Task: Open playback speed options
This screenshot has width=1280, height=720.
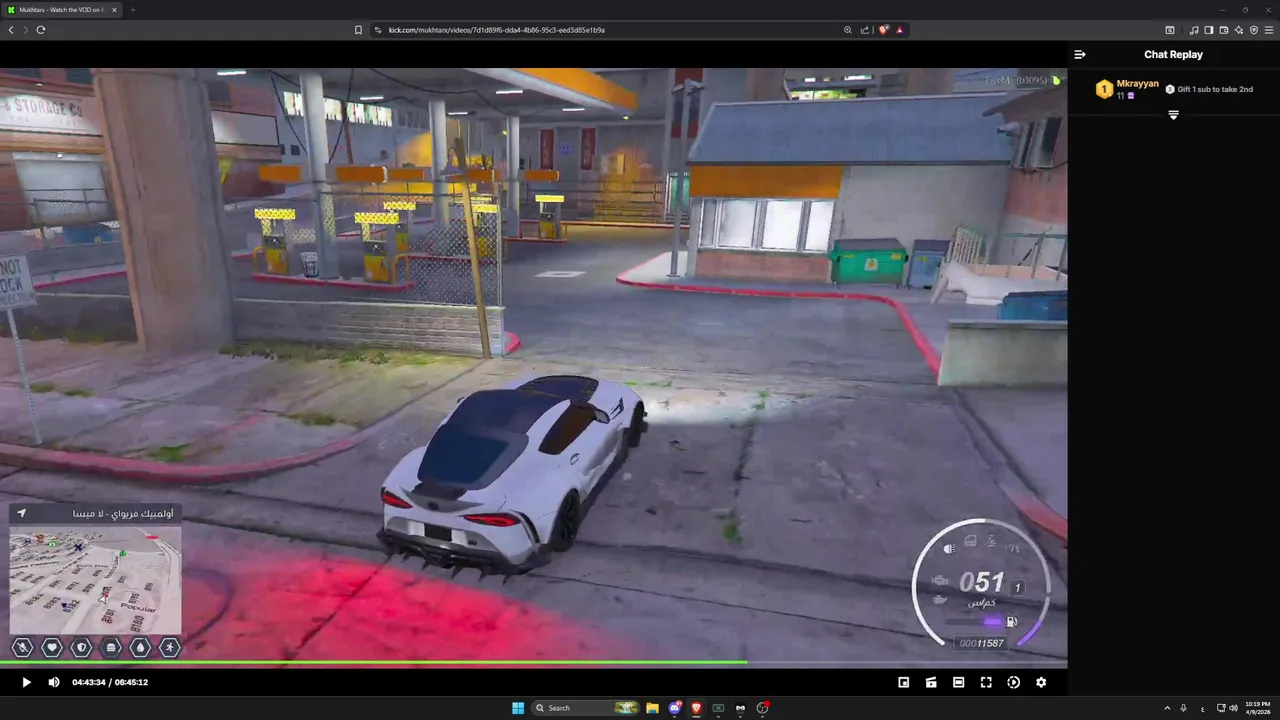Action: [1013, 682]
